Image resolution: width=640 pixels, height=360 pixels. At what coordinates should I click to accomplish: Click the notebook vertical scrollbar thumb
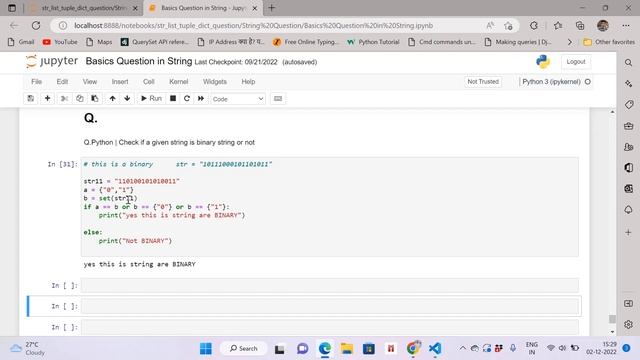pos(612,319)
